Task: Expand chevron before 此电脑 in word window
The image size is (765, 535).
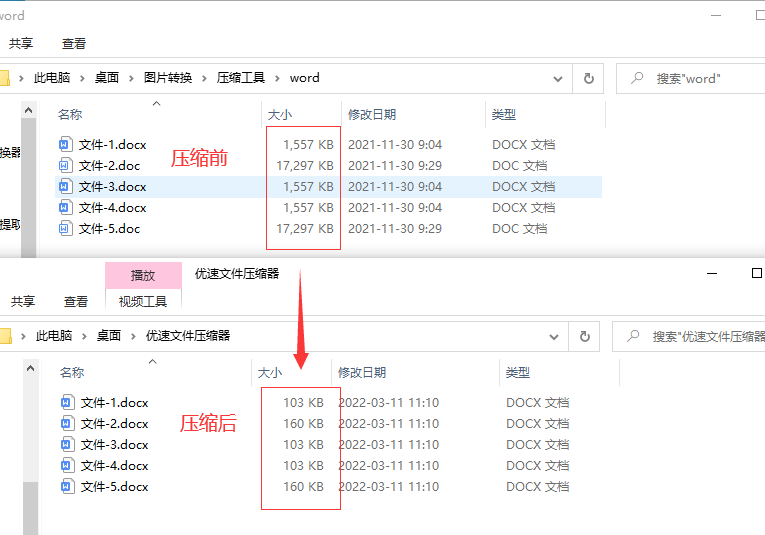Action: (21, 78)
